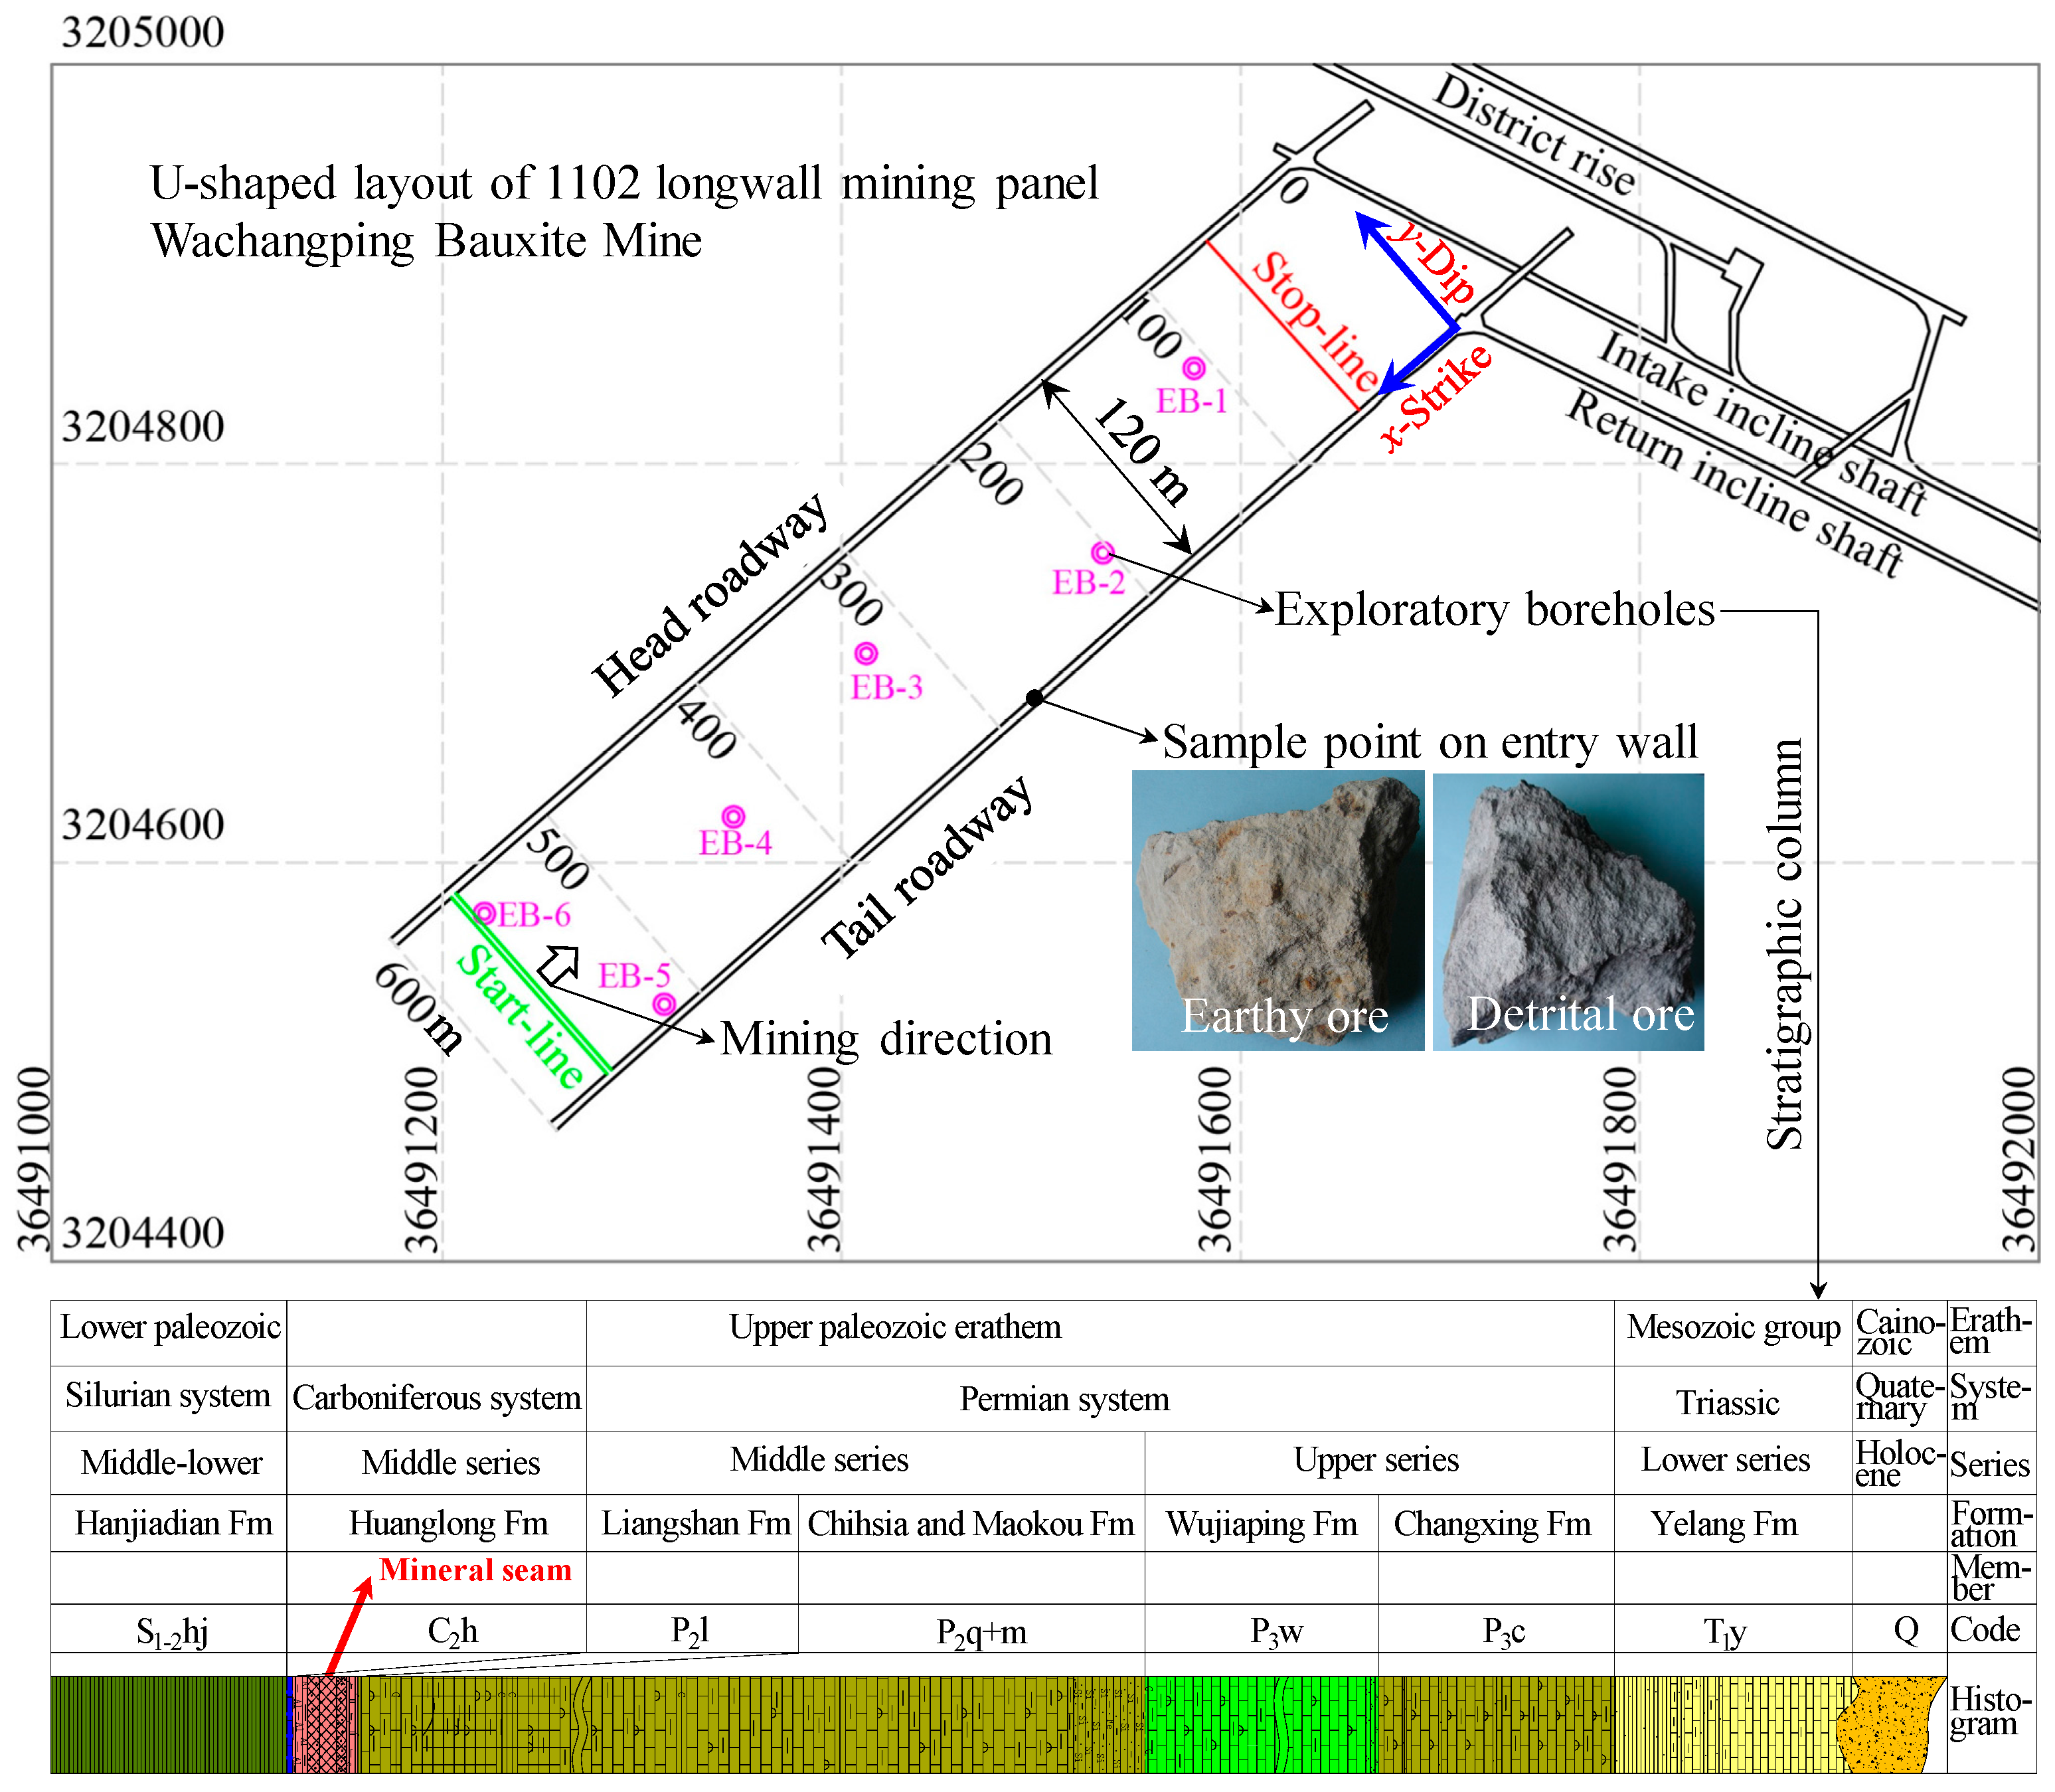Click the hollow mining direction arrow
Screen dimensions: 2055x1792
click(560, 964)
